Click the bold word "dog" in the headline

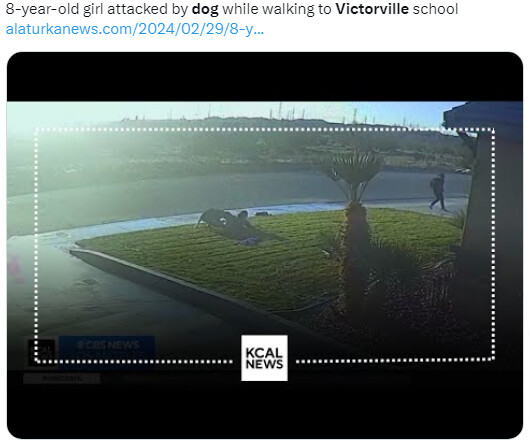pyautogui.click(x=205, y=9)
